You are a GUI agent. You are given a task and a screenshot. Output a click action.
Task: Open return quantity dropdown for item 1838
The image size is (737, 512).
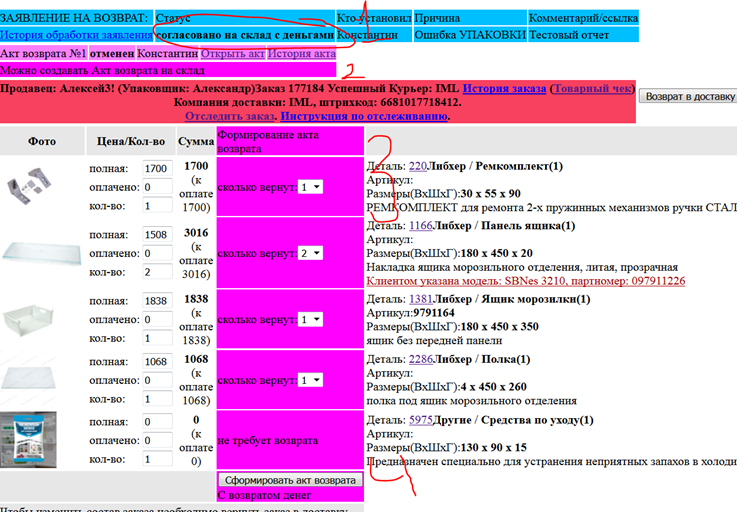coord(310,320)
